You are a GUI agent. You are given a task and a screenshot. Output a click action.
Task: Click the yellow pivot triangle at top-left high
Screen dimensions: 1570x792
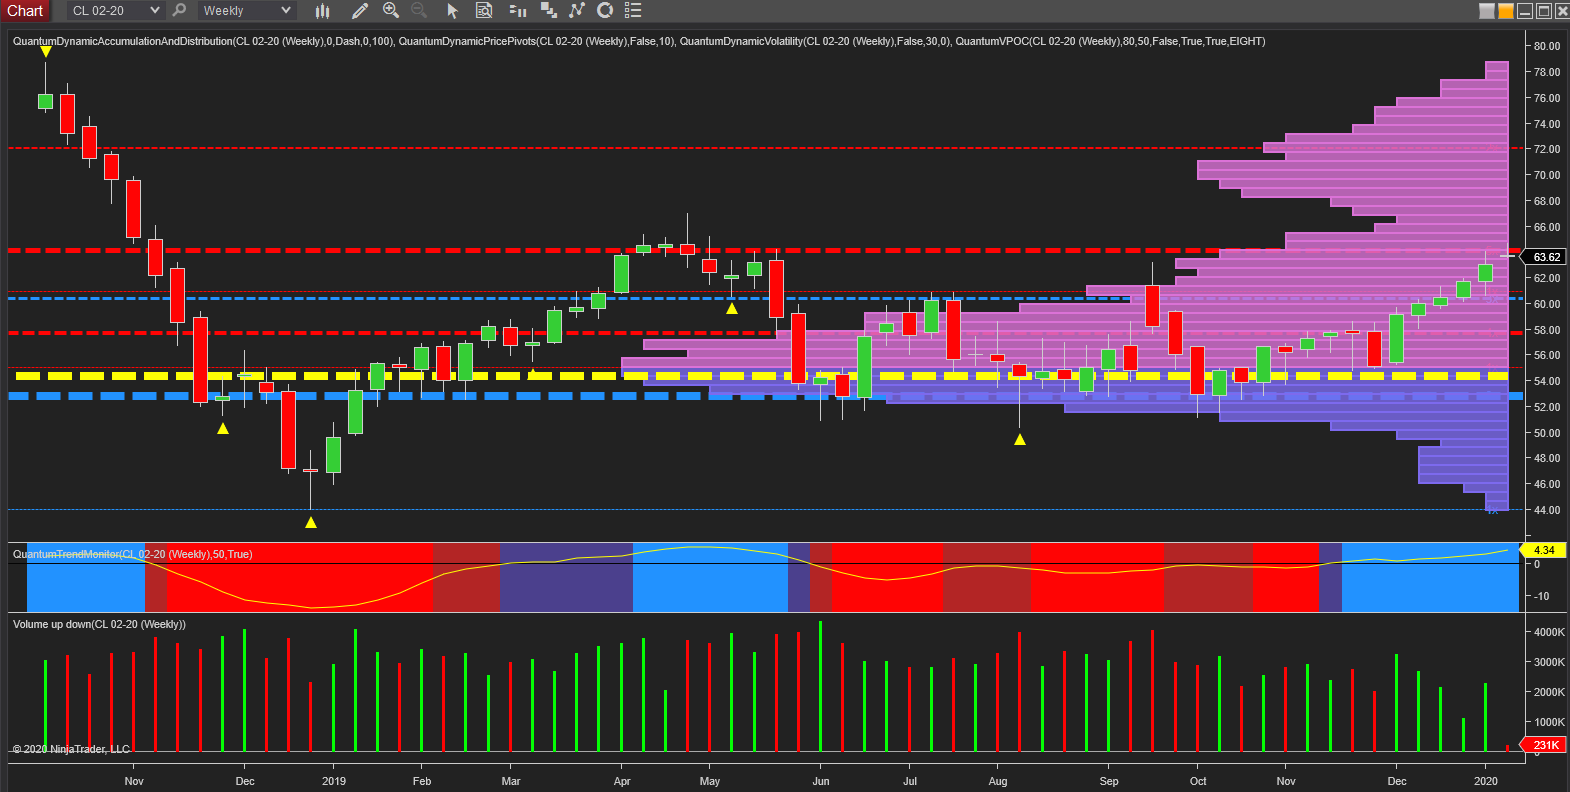(46, 52)
